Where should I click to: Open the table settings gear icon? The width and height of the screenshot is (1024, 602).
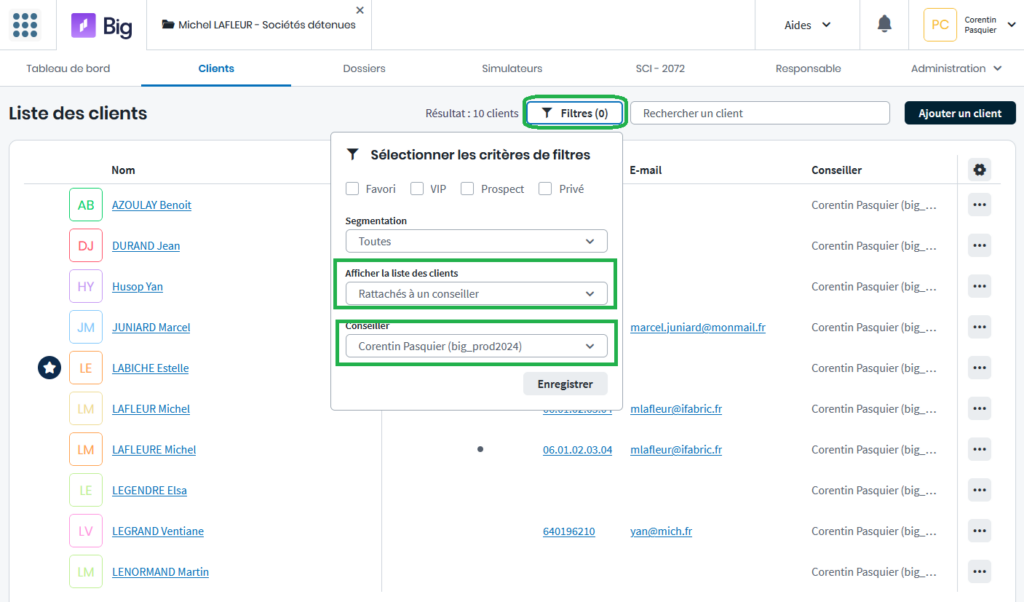[x=979, y=170]
